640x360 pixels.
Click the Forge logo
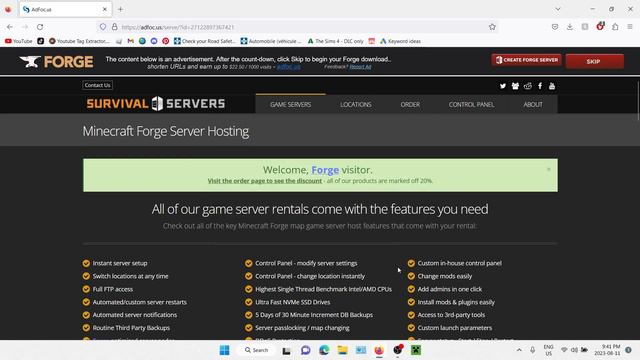56,62
